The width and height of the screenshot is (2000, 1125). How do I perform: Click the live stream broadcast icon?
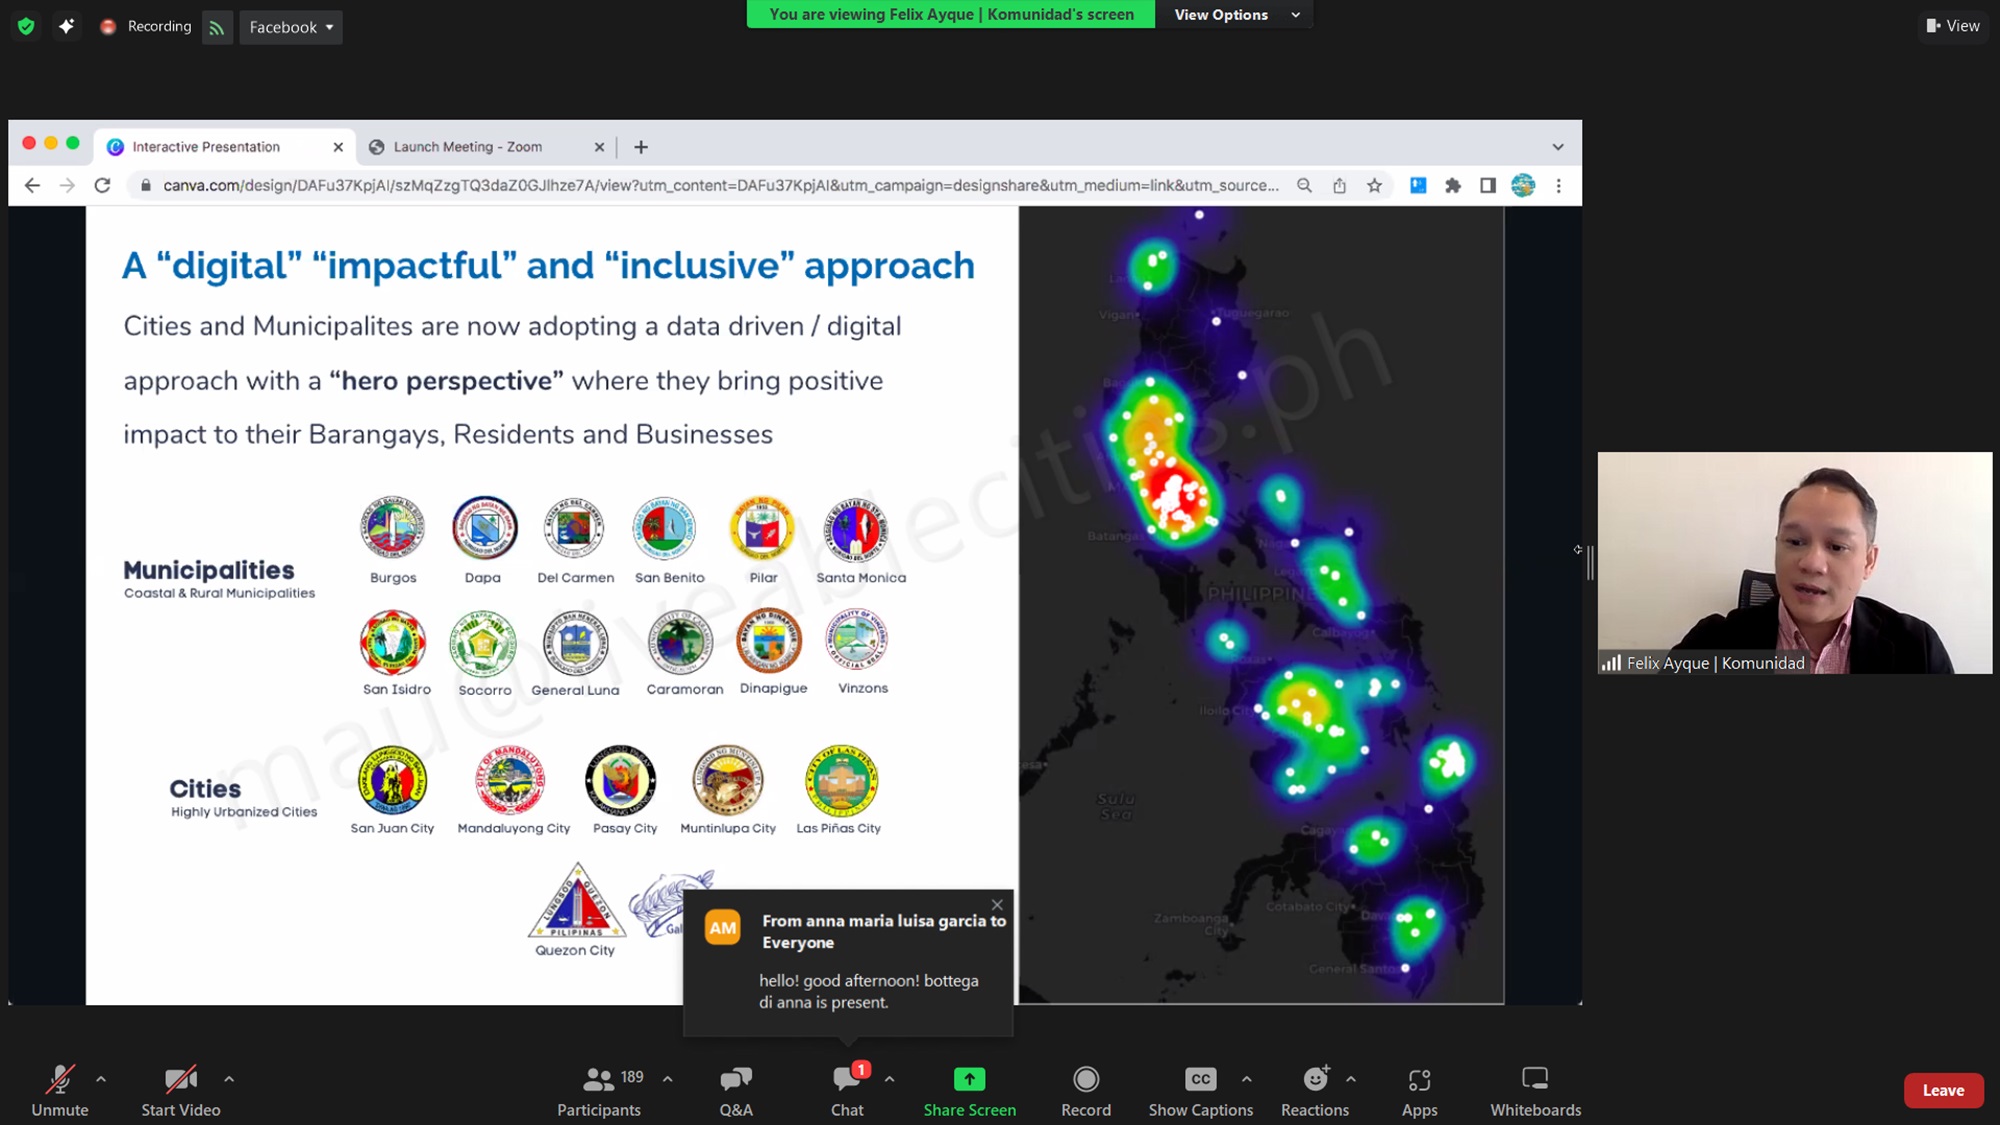pyautogui.click(x=217, y=27)
